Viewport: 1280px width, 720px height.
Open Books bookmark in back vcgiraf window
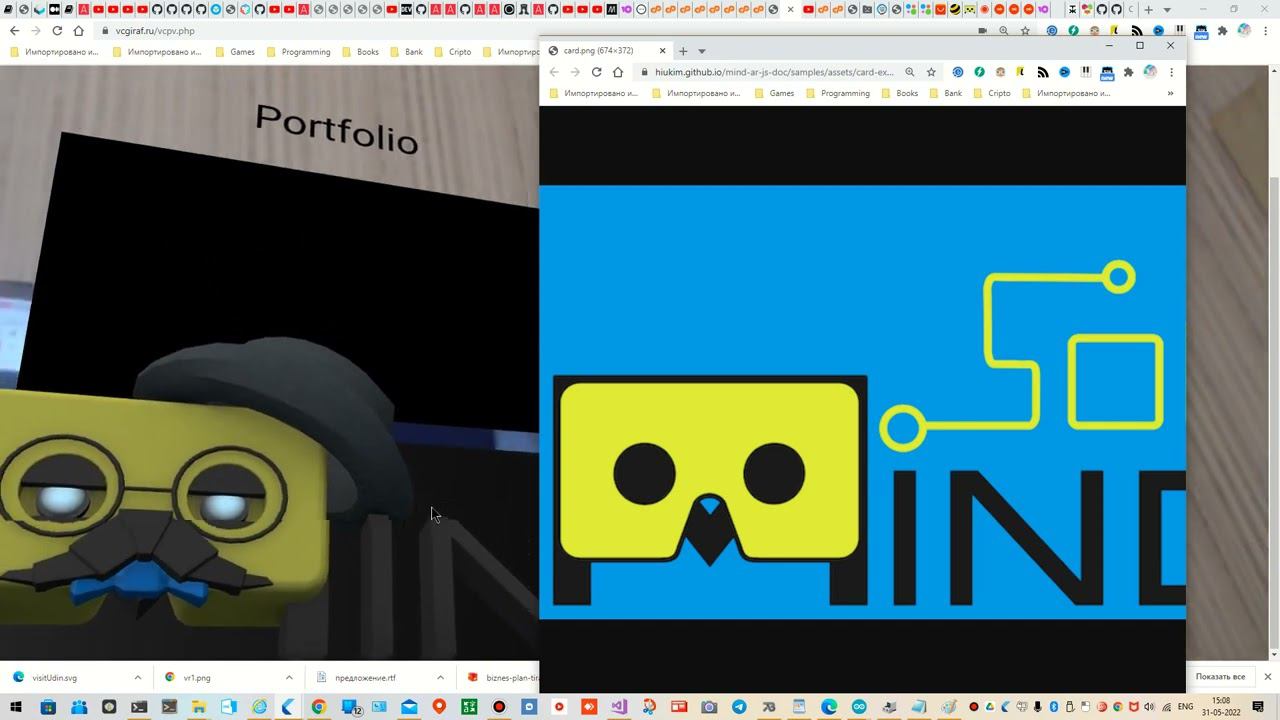click(x=359, y=52)
